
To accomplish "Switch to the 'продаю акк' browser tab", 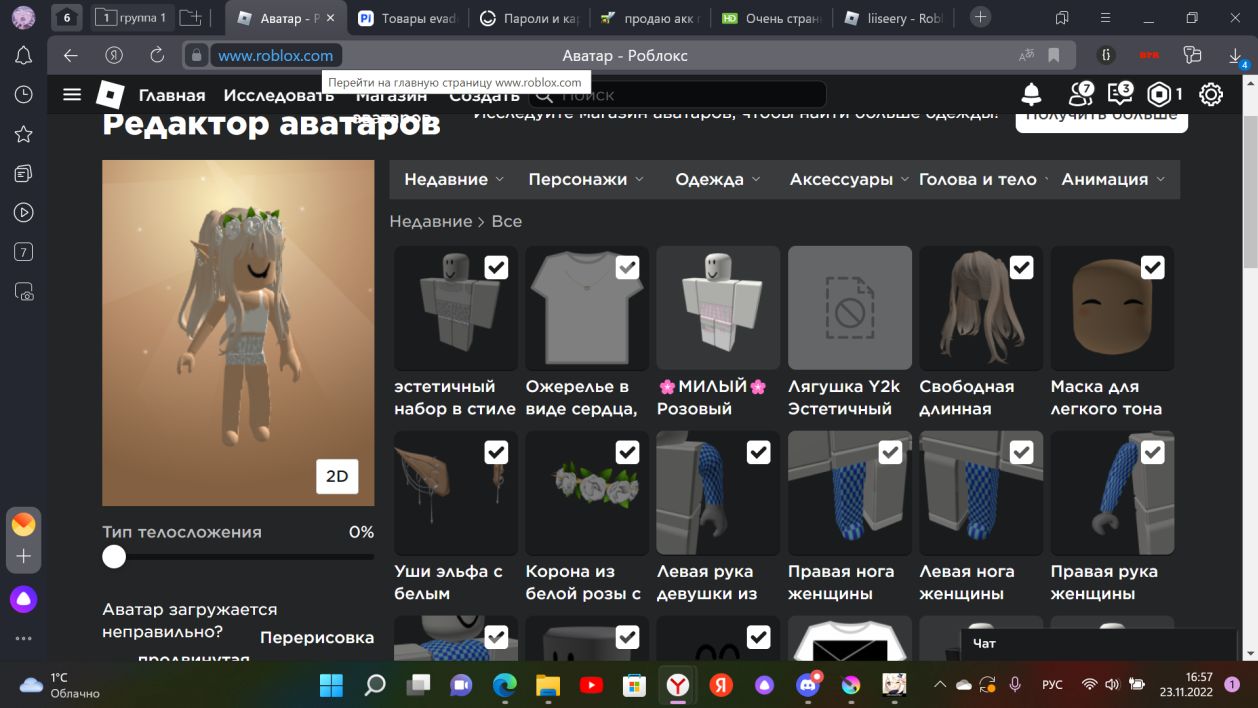I will [x=650, y=18].
